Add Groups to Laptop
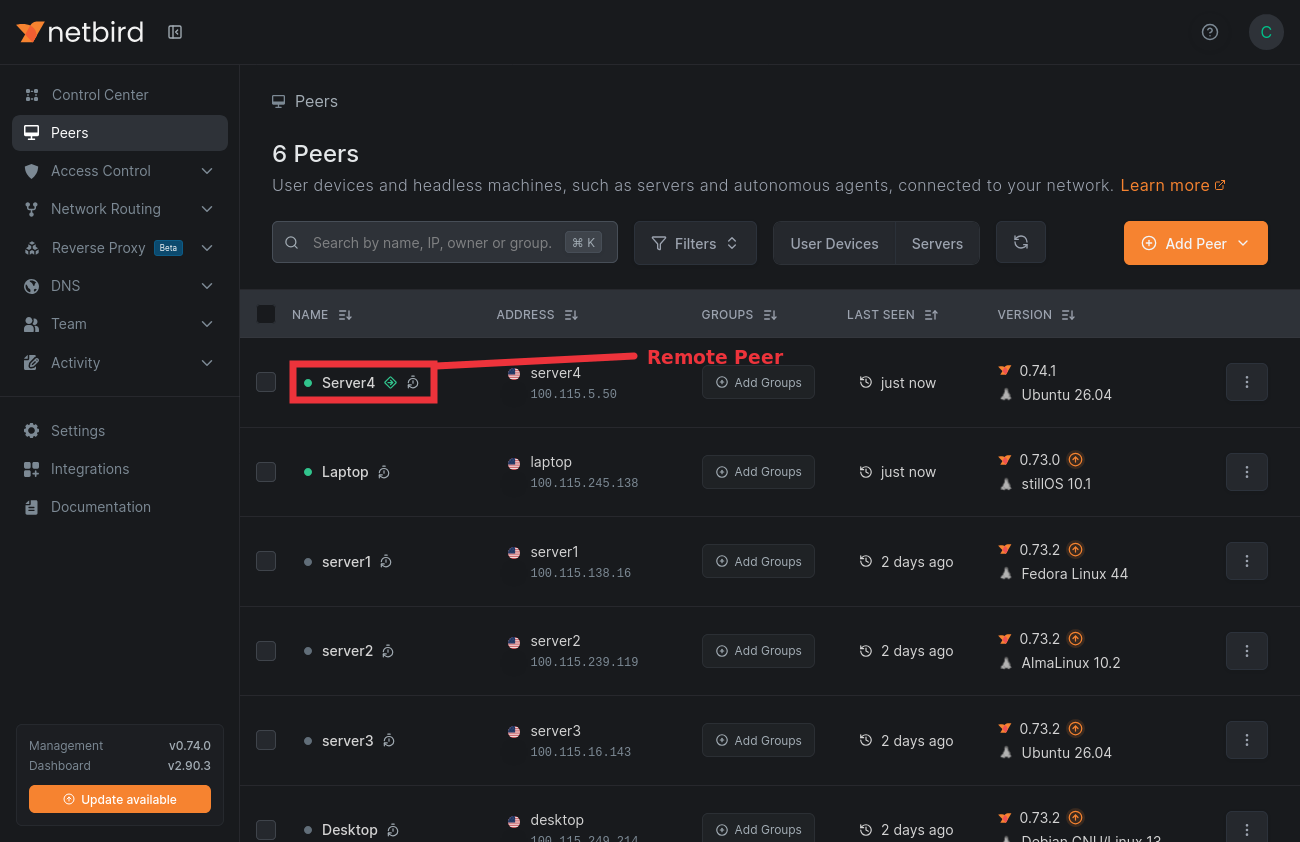This screenshot has height=842, width=1300. 758,472
